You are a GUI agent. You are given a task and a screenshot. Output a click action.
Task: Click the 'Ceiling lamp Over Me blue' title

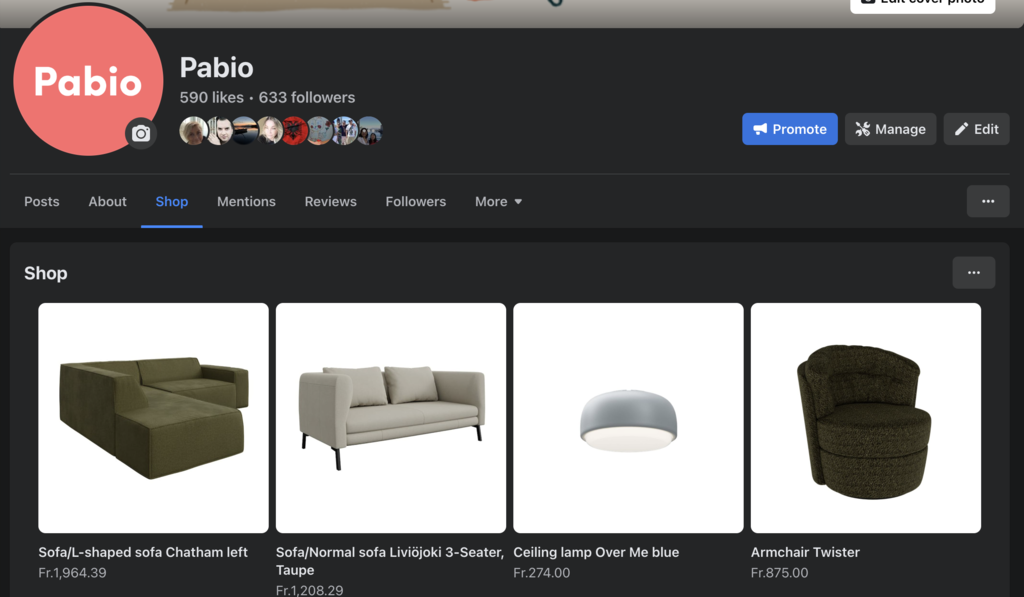click(x=596, y=552)
